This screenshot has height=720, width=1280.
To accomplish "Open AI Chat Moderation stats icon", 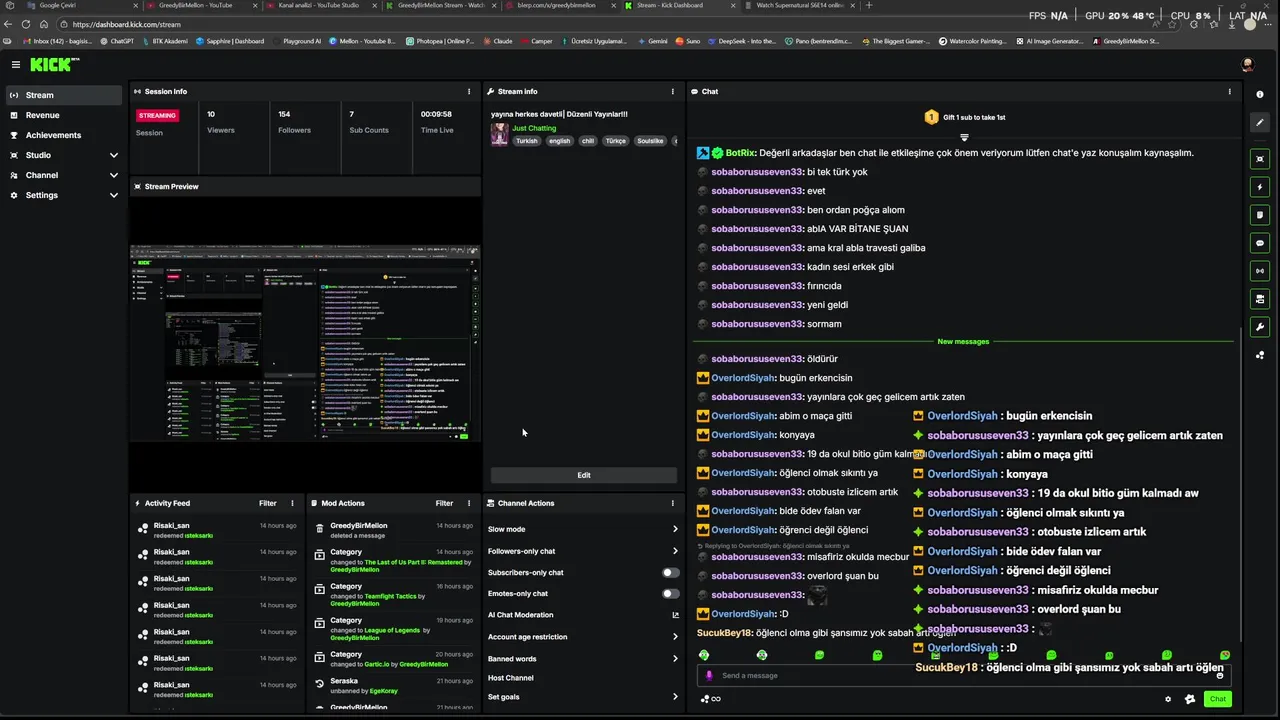I will [x=675, y=615].
